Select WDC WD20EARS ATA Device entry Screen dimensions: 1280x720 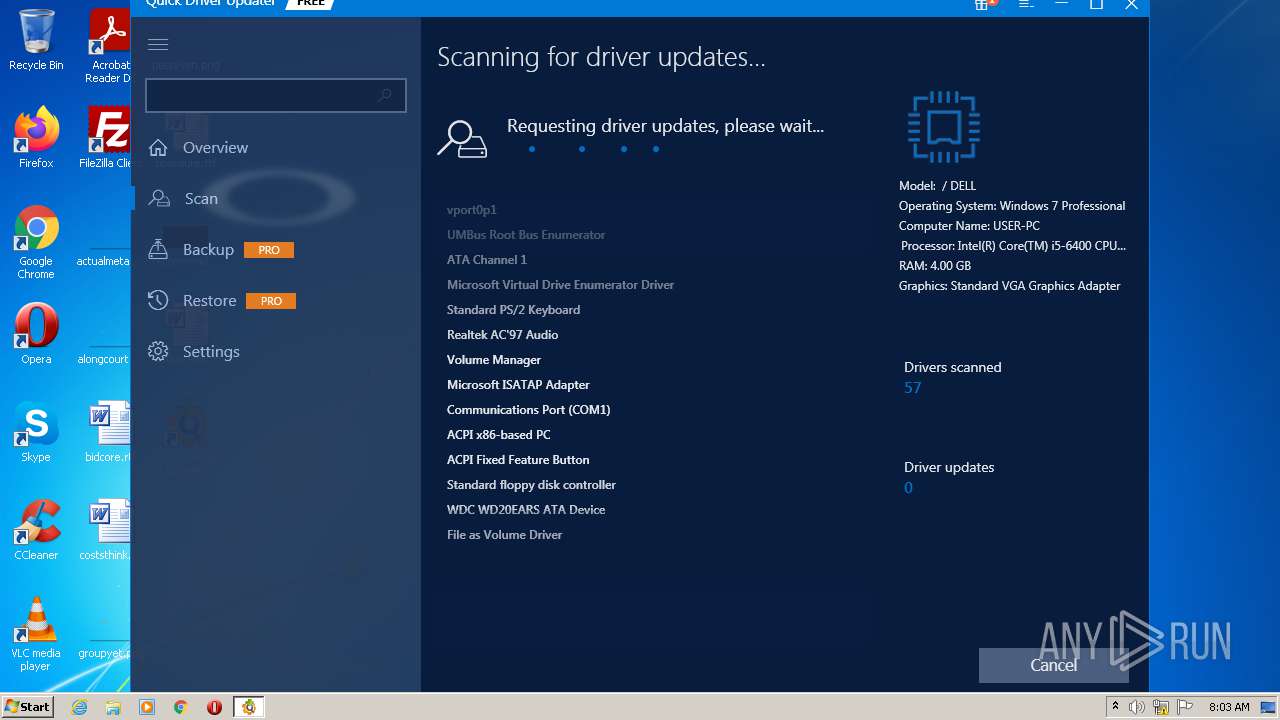(x=526, y=510)
